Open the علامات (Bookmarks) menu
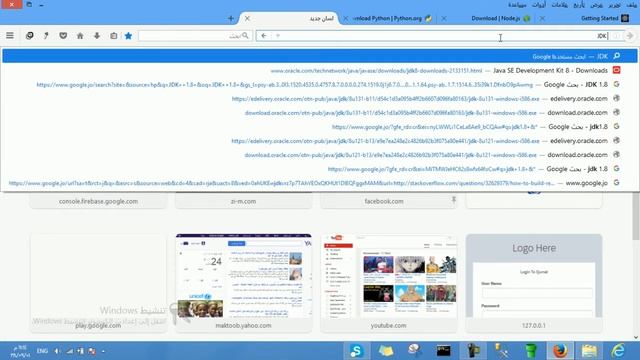This screenshot has height=360, width=640. point(559,5)
